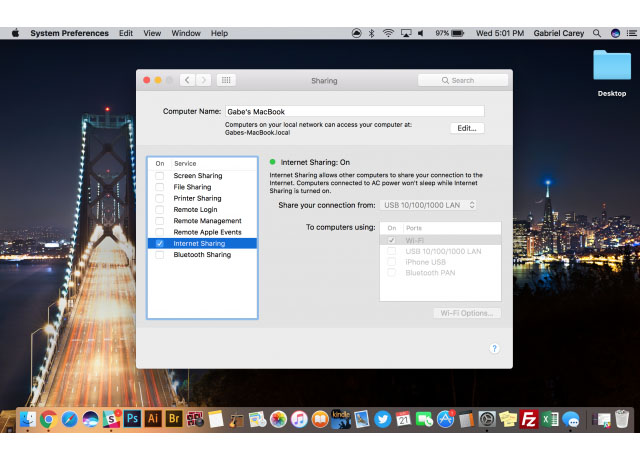
Task: Open the Desktop folder icon
Action: pyautogui.click(x=611, y=69)
